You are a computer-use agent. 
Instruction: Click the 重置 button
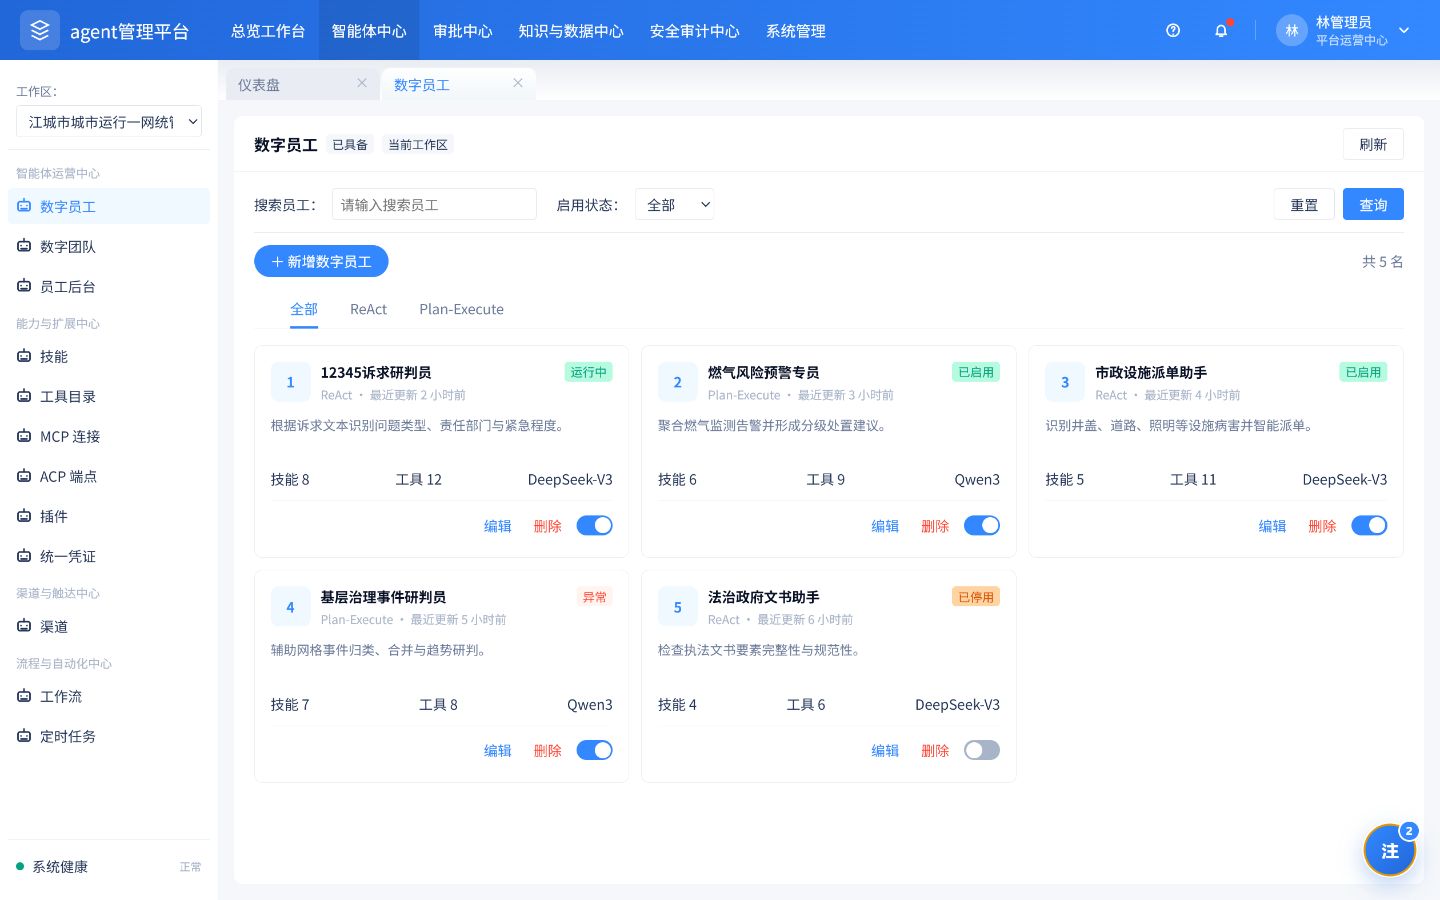(x=1304, y=204)
